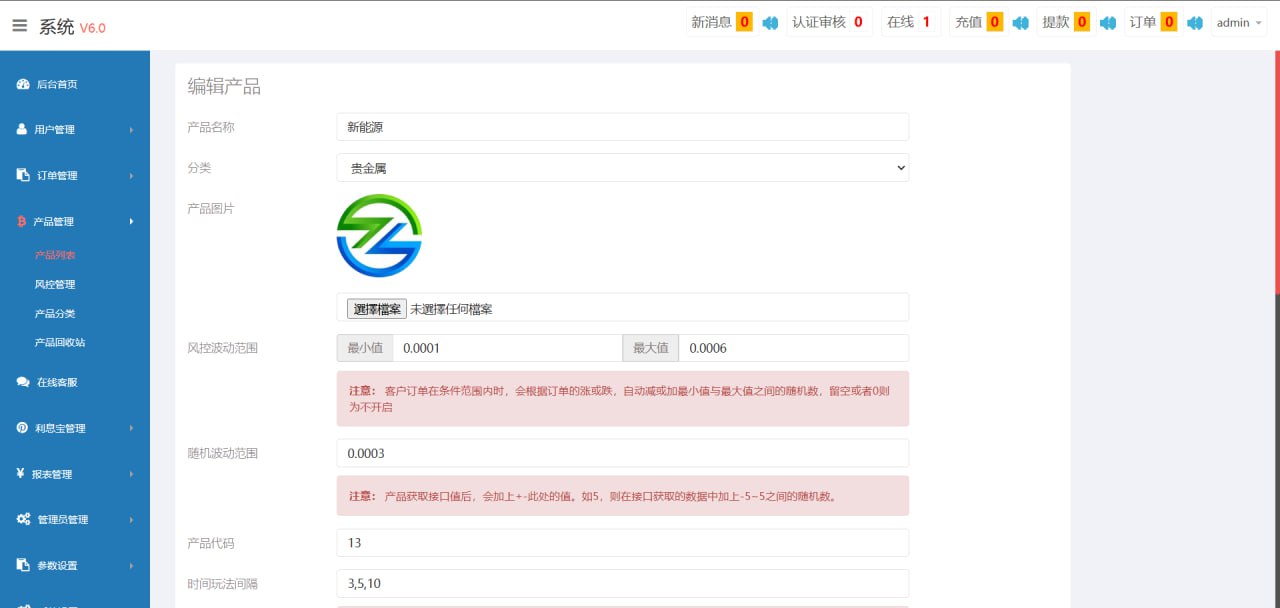Open the admin user dropdown
Screen dimensions: 1280x608
tap(1239, 23)
